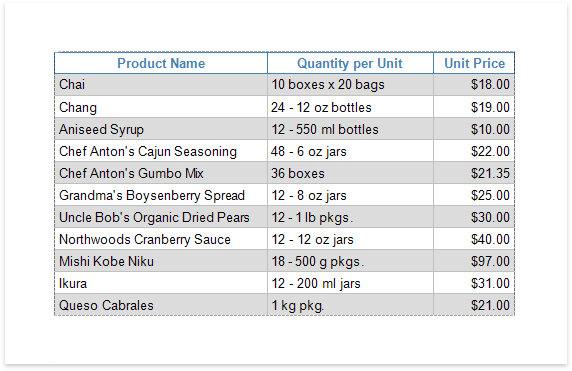Click the Unit Price column header
The width and height of the screenshot is (572, 371).
click(x=474, y=63)
